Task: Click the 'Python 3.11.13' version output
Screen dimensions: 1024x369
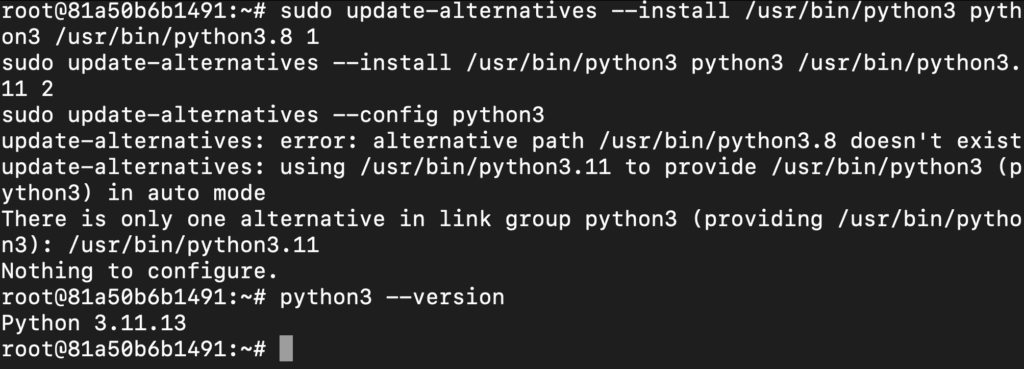Action: point(94,323)
